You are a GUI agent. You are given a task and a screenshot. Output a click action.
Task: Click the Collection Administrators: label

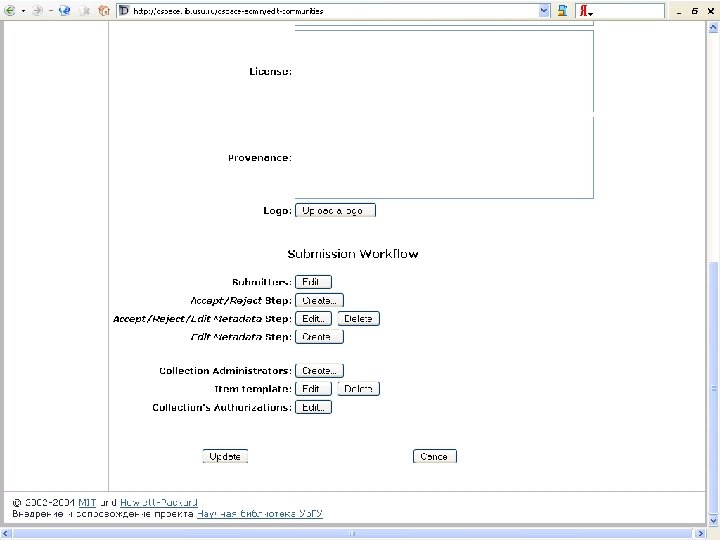[225, 371]
